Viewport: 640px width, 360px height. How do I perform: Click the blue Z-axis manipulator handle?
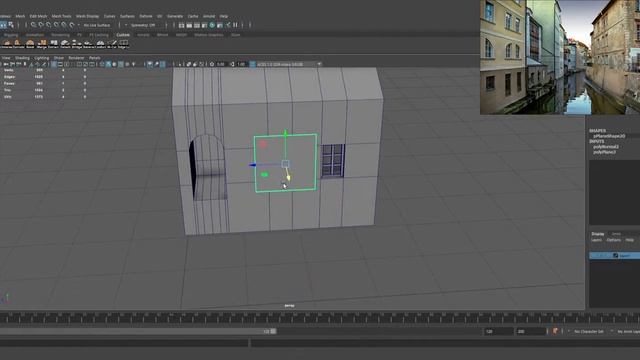coord(253,165)
